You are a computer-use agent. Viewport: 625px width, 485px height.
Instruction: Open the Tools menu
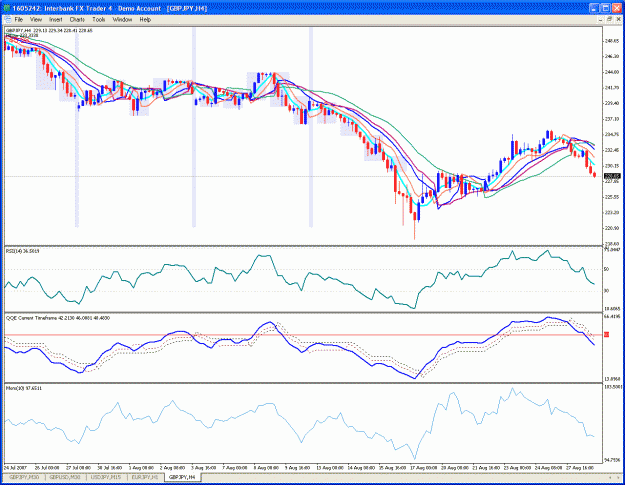(x=98, y=19)
